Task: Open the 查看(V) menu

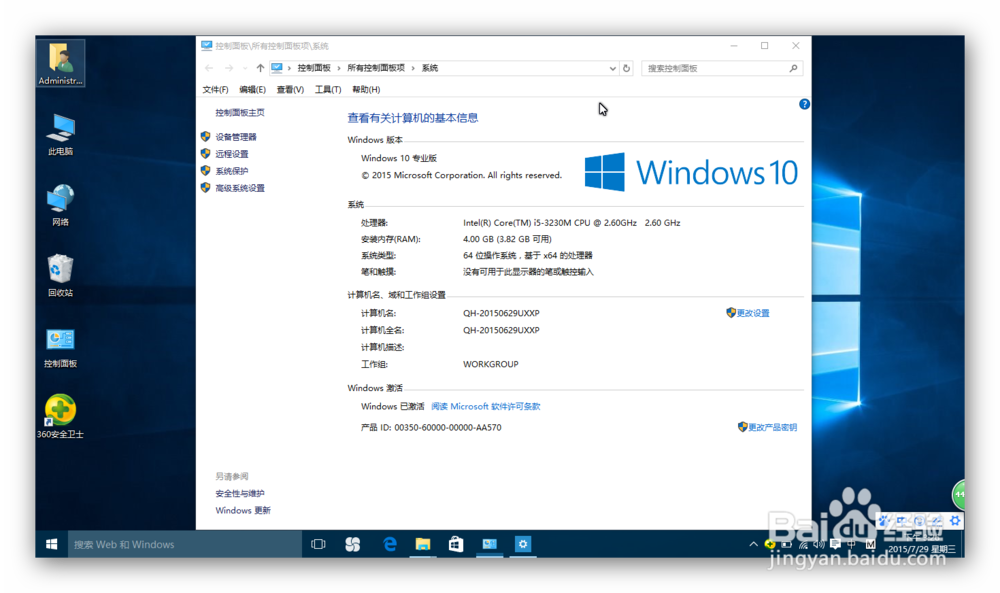Action: point(290,90)
